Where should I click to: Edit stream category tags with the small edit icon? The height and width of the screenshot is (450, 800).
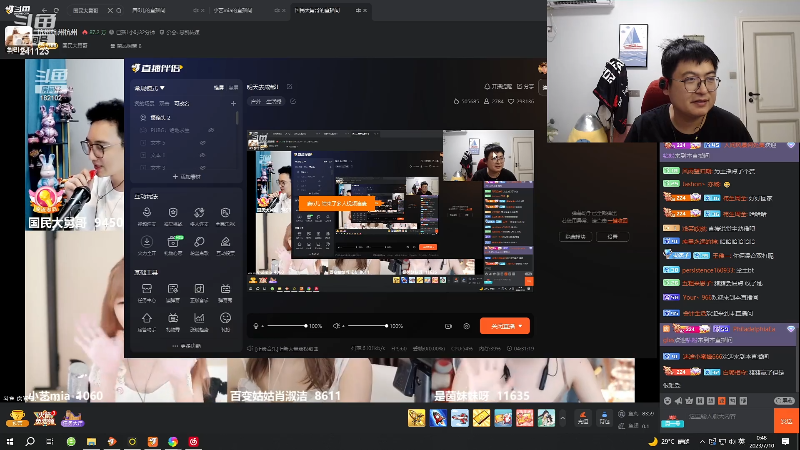point(293,102)
